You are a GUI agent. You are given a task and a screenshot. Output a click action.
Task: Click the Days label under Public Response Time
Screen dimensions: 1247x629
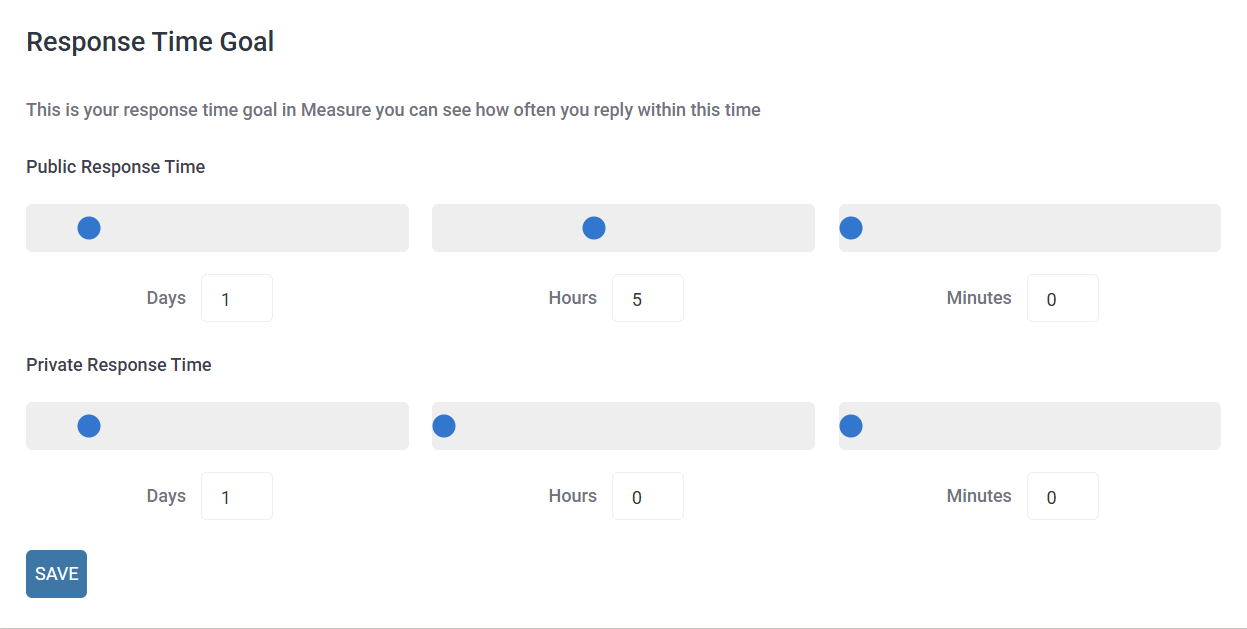[166, 298]
